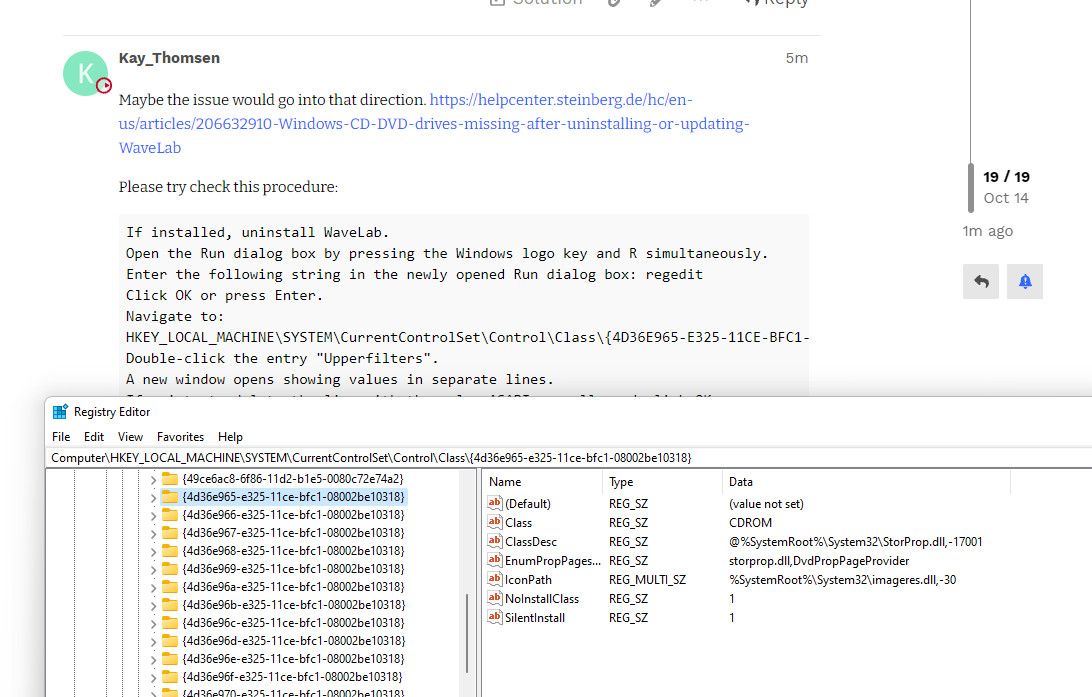This screenshot has height=697, width=1092.
Task: Click the @%SystemRoot%\System32\StorProp.dll,-17001 value
Action: coord(855,541)
